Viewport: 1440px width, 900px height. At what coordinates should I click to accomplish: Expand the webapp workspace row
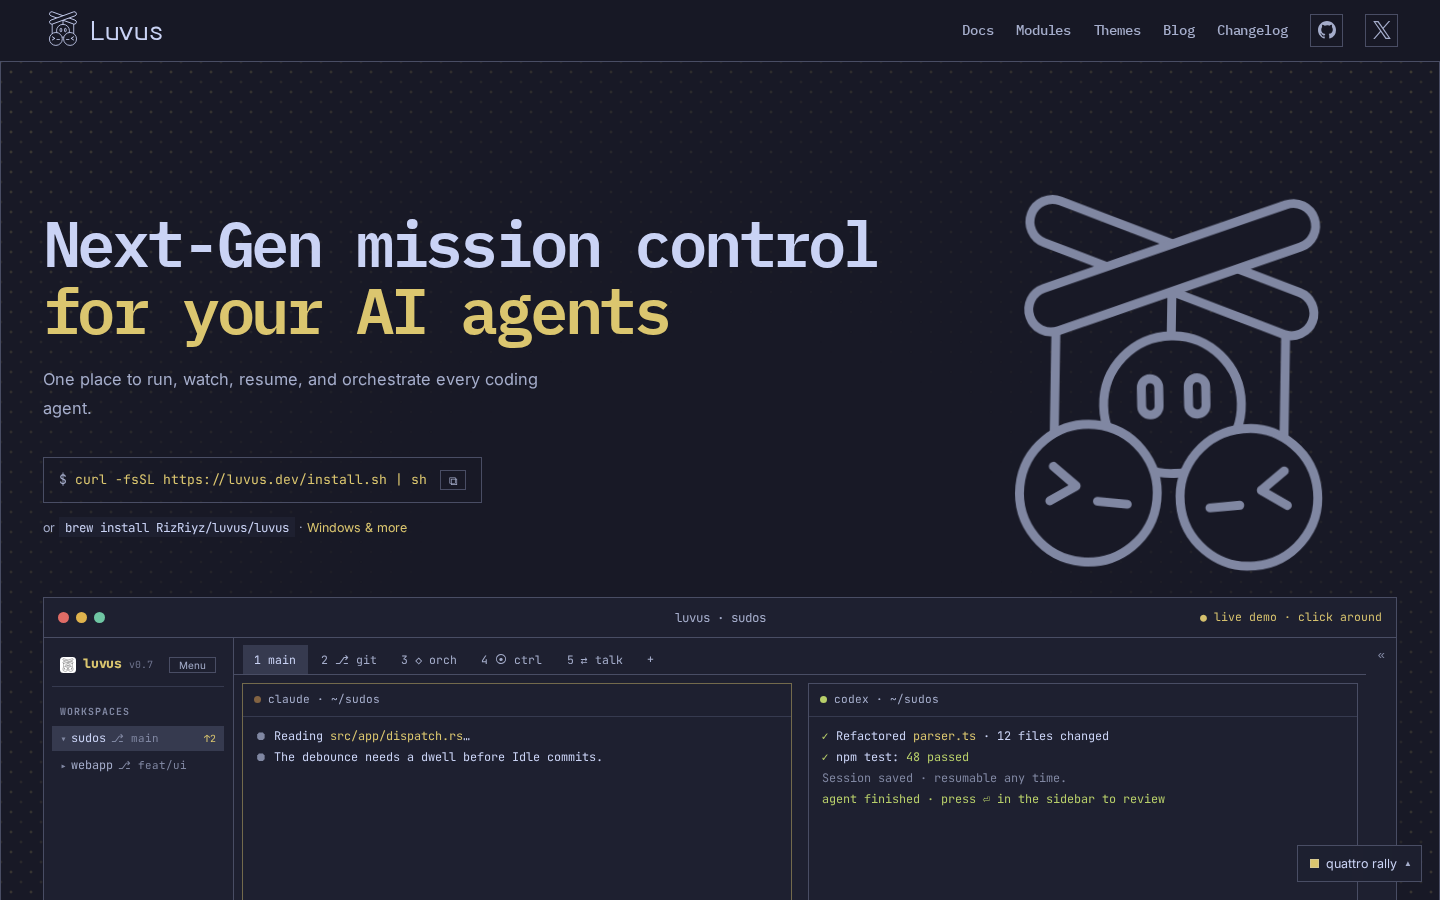138,765
